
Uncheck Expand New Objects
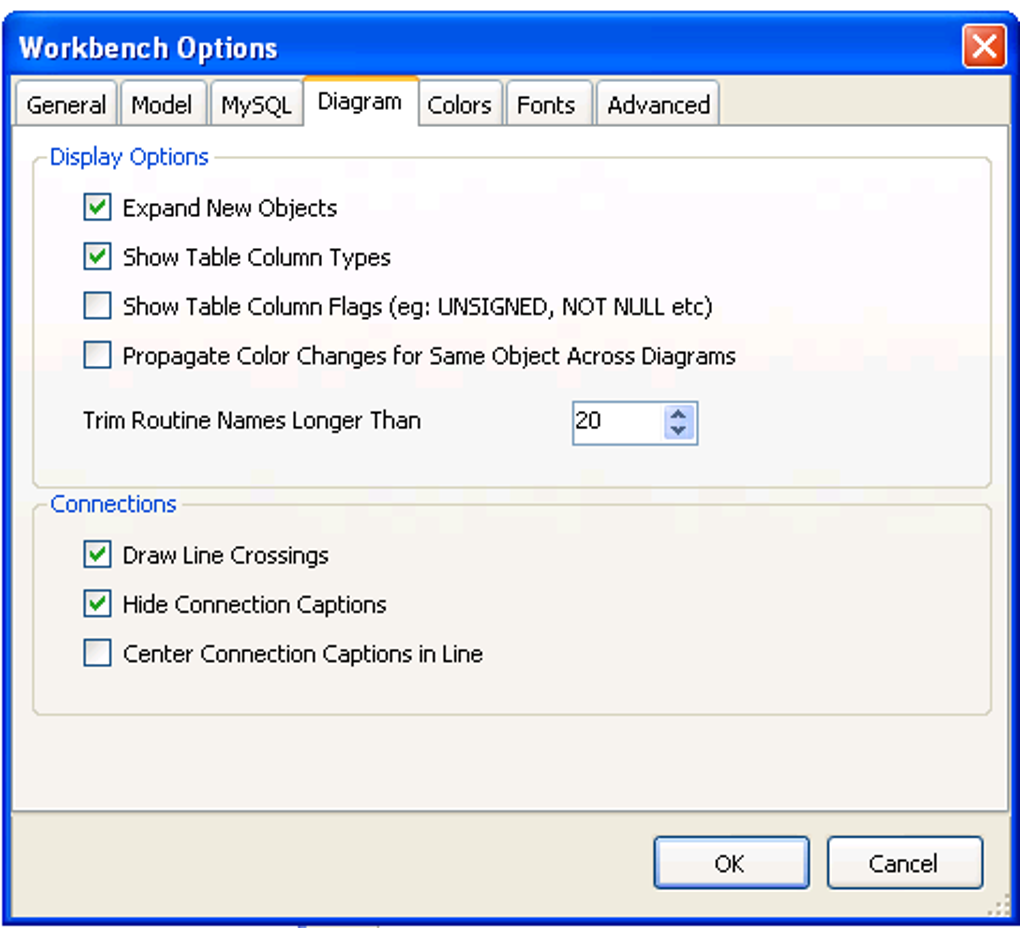[x=98, y=207]
